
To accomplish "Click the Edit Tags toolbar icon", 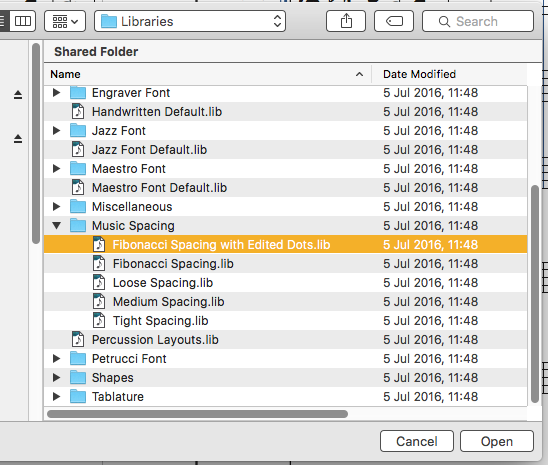I will pyautogui.click(x=394, y=21).
